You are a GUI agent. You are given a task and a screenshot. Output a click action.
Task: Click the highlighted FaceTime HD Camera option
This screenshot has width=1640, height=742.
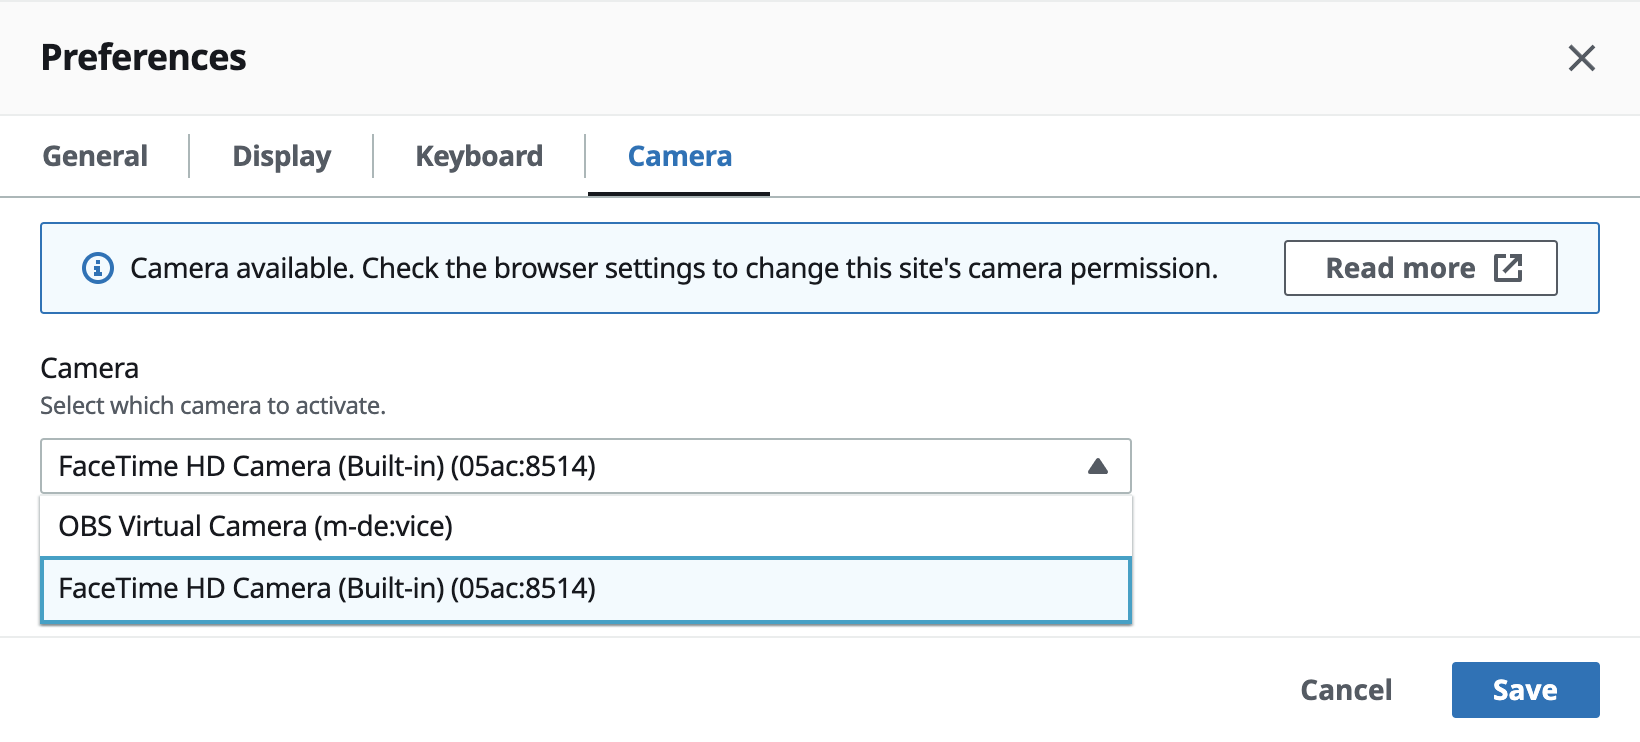pyautogui.click(x=328, y=589)
